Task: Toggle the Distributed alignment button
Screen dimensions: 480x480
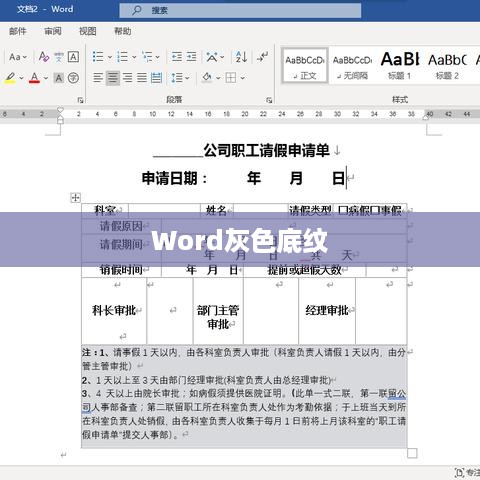Action: coord(156,78)
